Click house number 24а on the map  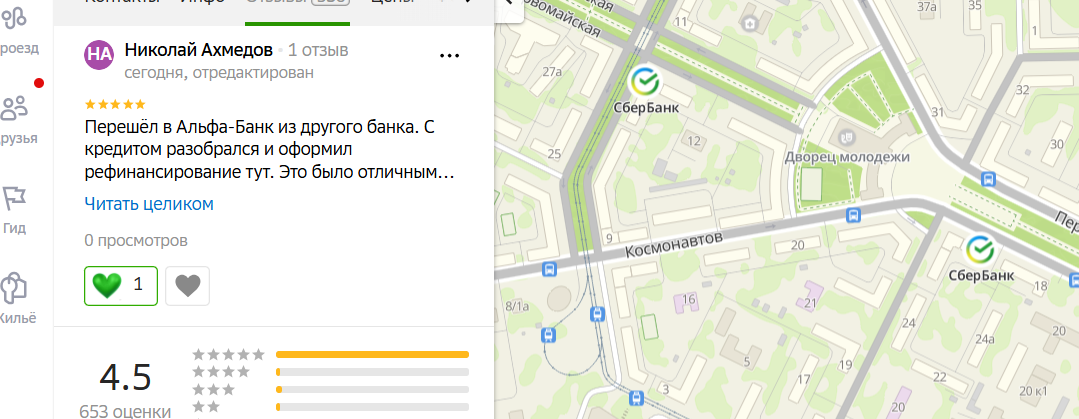[985, 339]
